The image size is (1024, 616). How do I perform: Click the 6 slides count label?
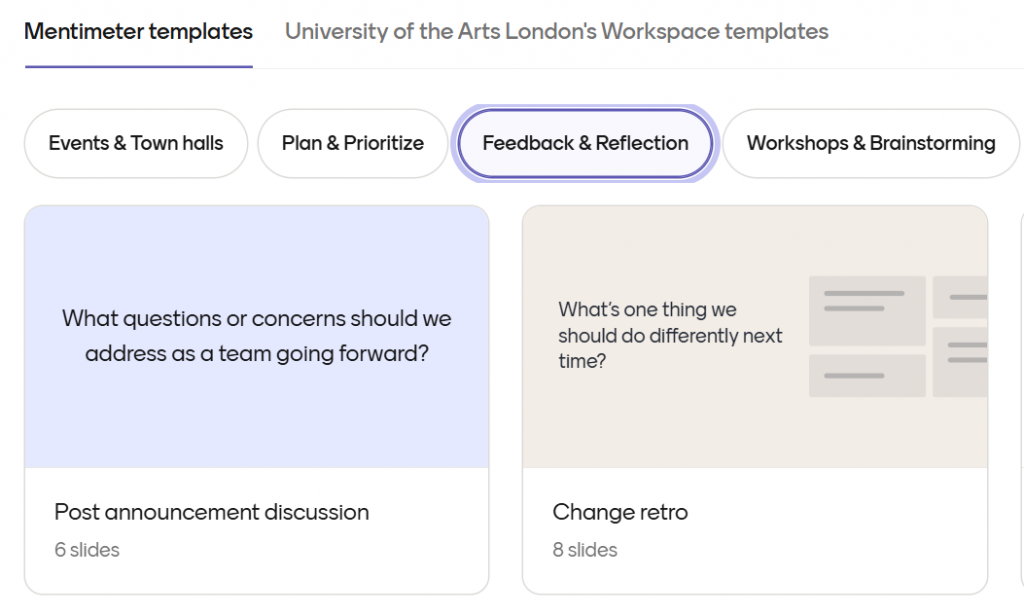click(x=87, y=550)
